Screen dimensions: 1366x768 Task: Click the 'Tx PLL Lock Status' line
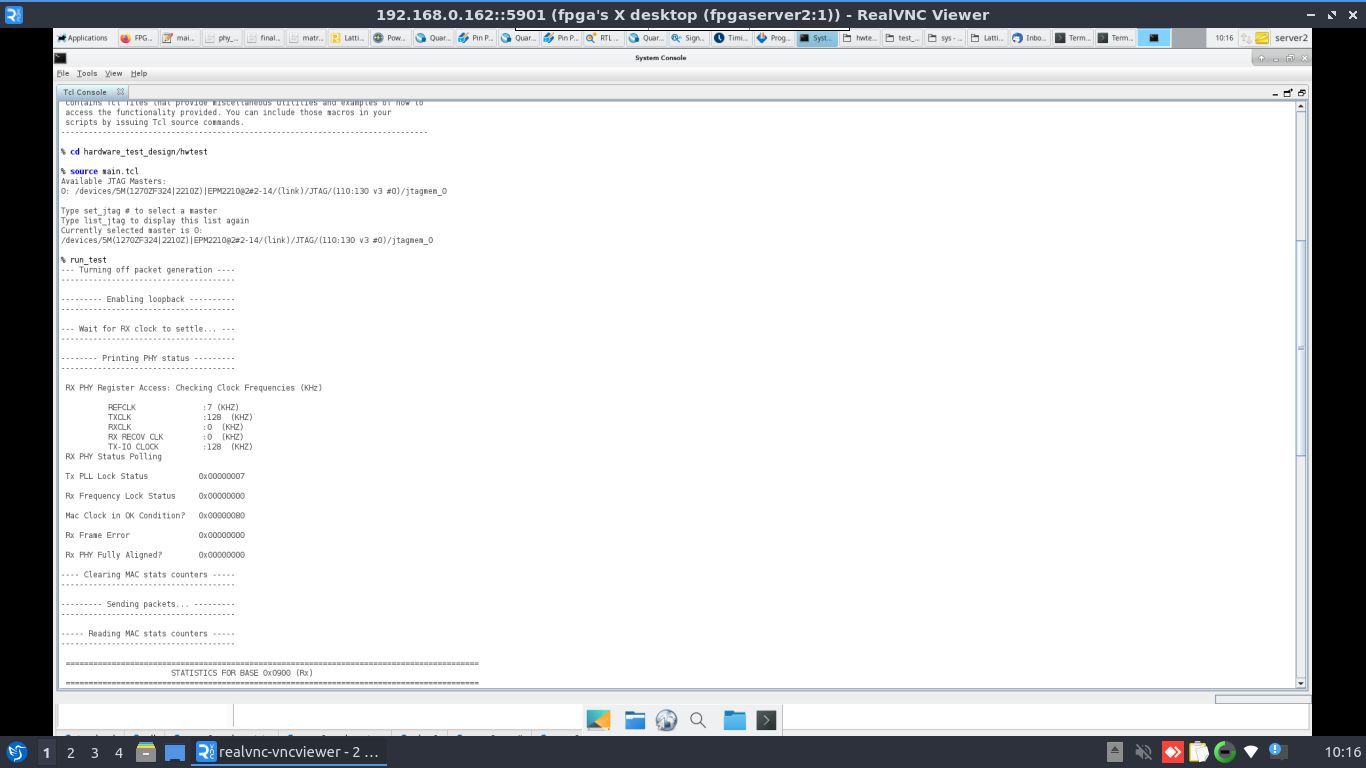(x=155, y=476)
